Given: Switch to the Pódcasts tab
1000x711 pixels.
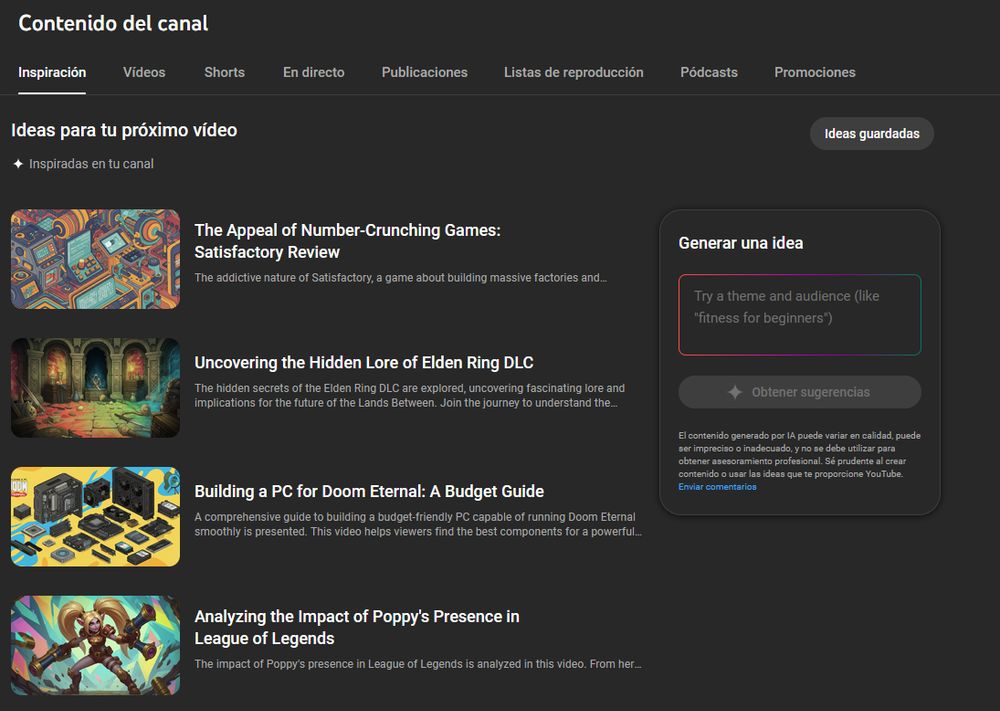Looking at the screenshot, I should pos(709,72).
